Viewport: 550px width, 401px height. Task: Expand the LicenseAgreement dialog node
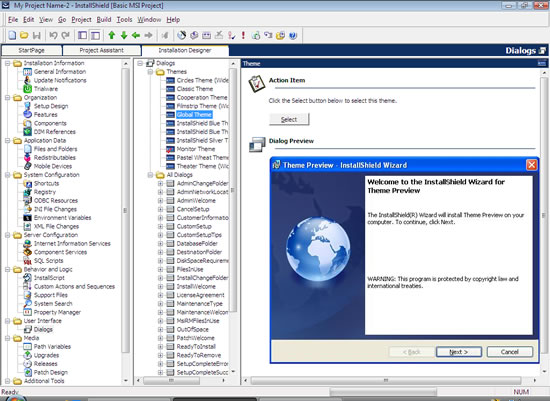coord(160,295)
